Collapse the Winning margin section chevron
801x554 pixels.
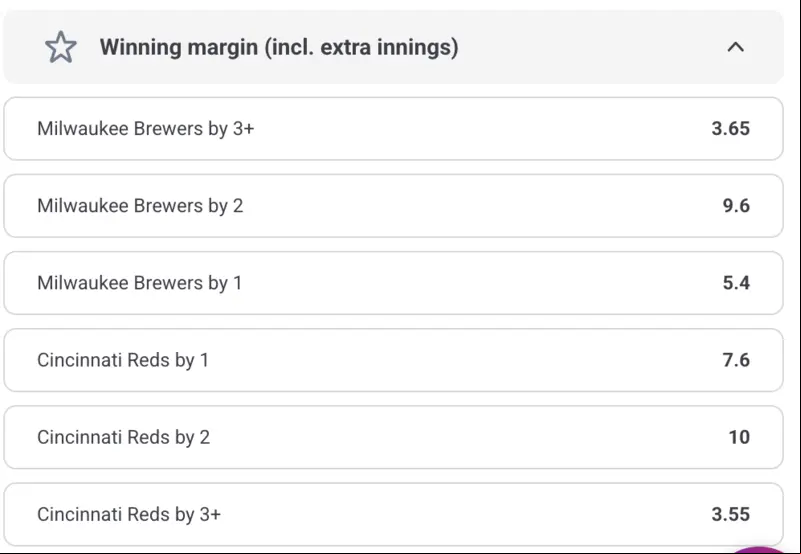[x=735, y=48]
